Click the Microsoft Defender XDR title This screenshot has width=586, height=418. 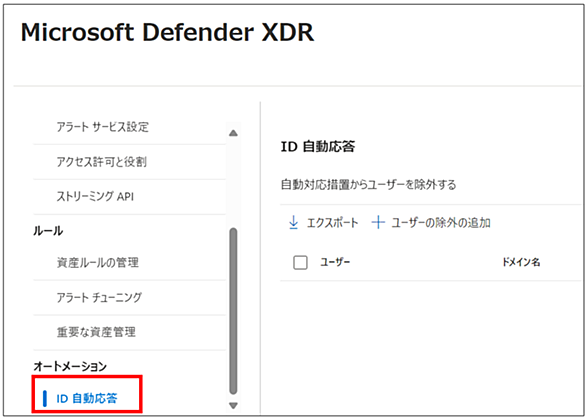[167, 33]
